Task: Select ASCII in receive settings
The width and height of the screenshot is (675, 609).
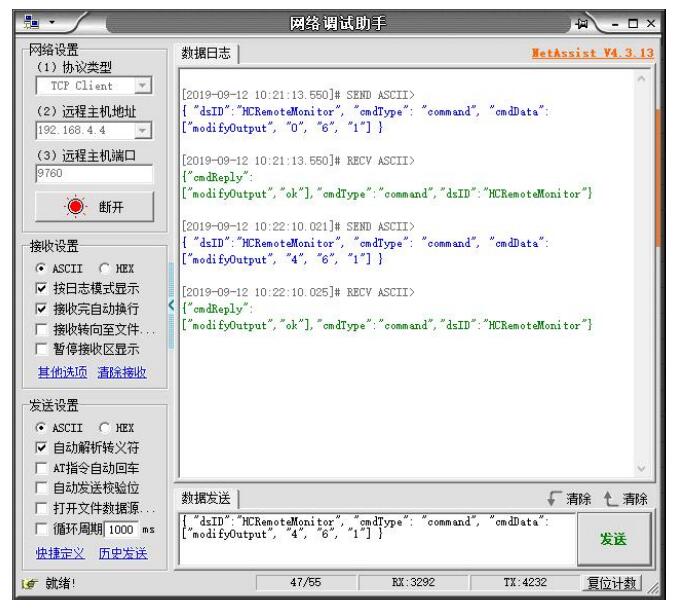Action: [59, 269]
